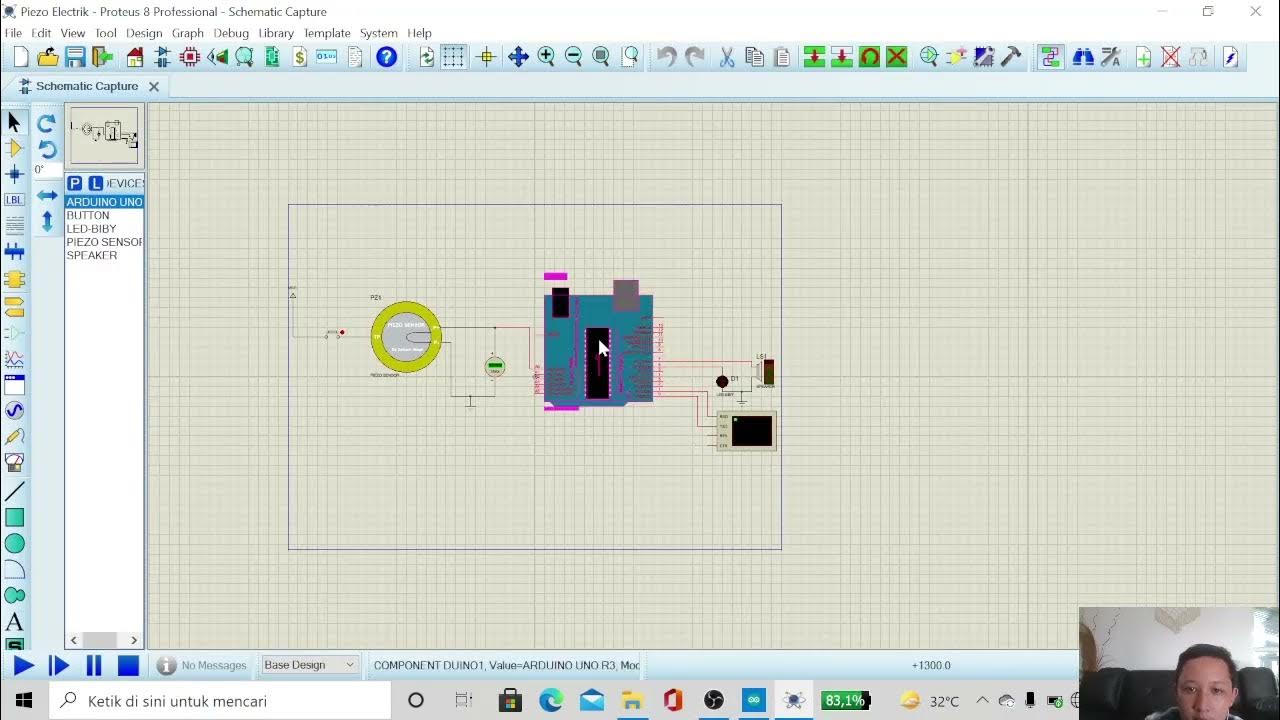Open the File menu
1280x720 pixels.
click(13, 33)
